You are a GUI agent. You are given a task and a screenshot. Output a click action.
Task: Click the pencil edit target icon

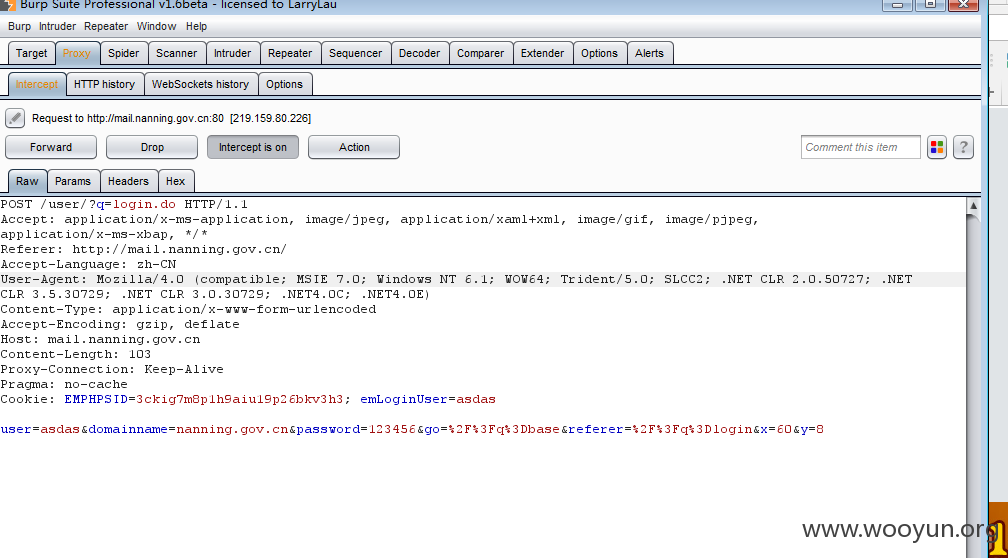[x=15, y=118]
